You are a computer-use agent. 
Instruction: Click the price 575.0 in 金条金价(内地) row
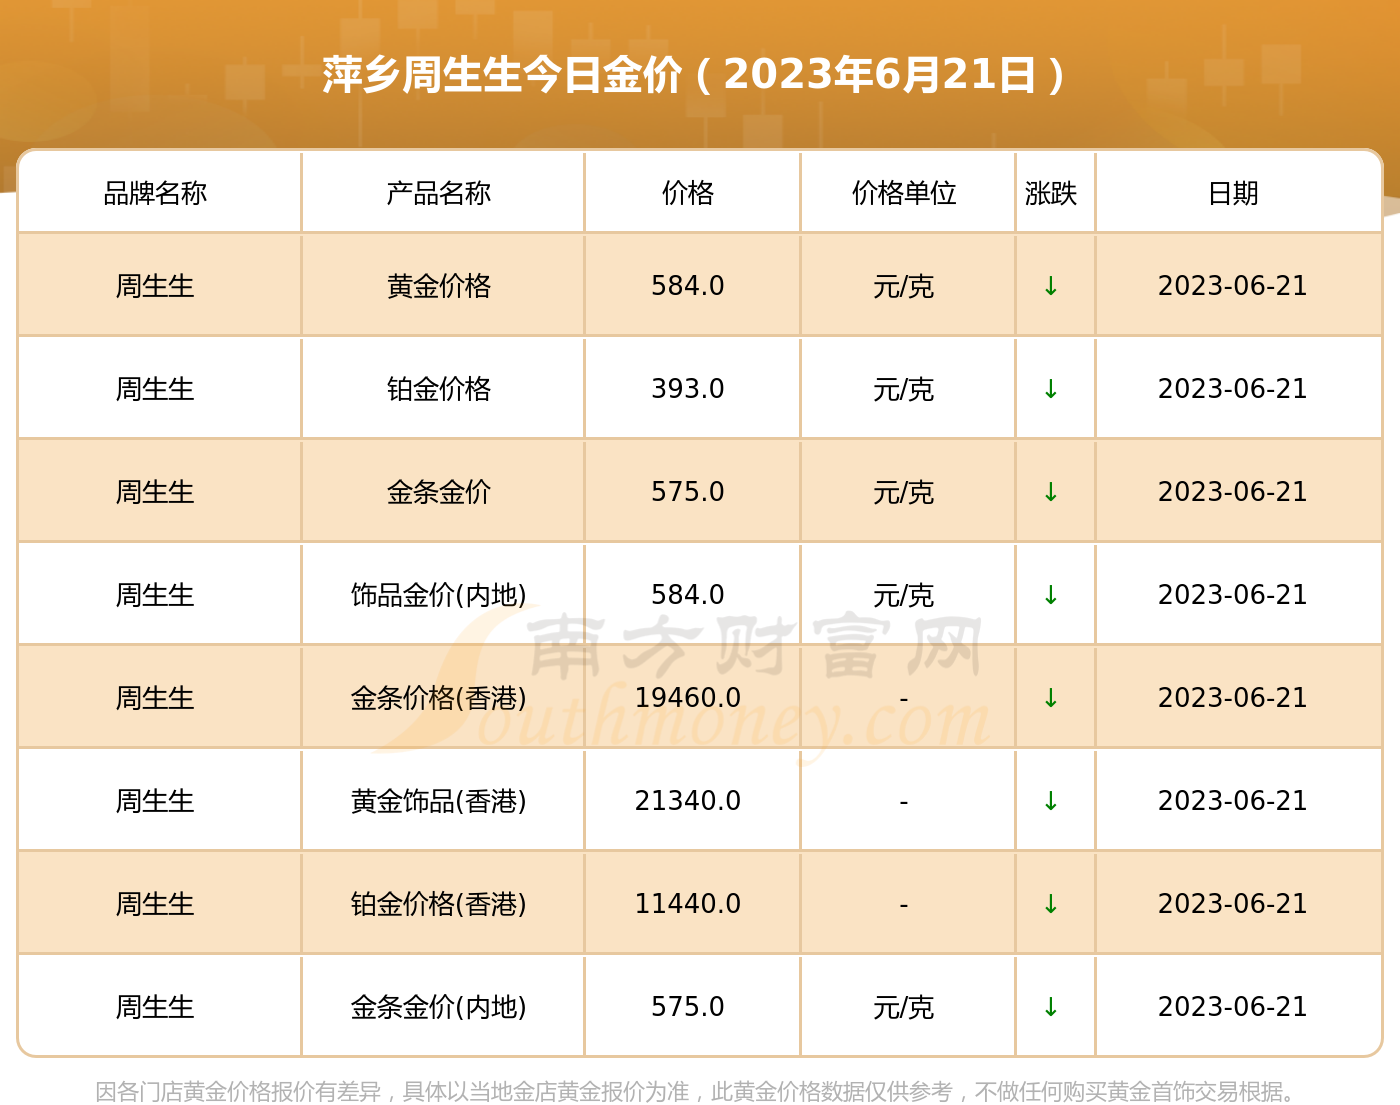coord(688,1007)
